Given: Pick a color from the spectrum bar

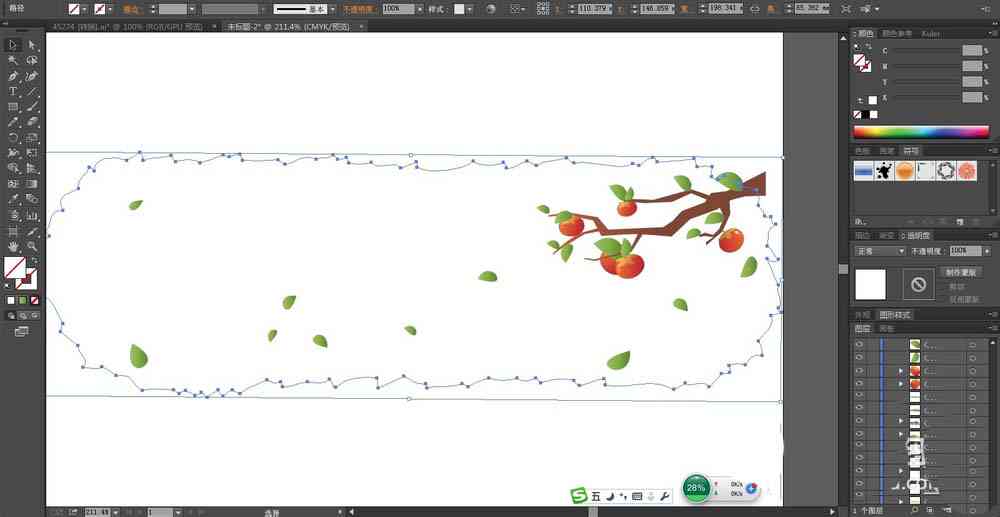Looking at the screenshot, I should [x=921, y=132].
